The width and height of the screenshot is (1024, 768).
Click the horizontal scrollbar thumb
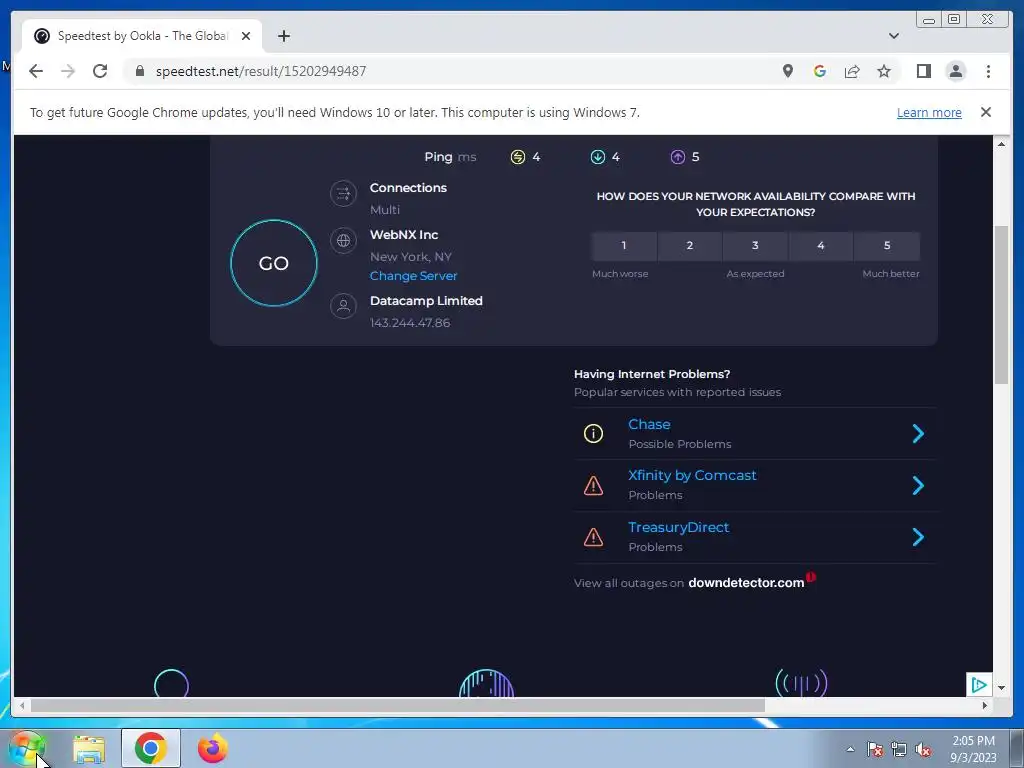(398, 705)
